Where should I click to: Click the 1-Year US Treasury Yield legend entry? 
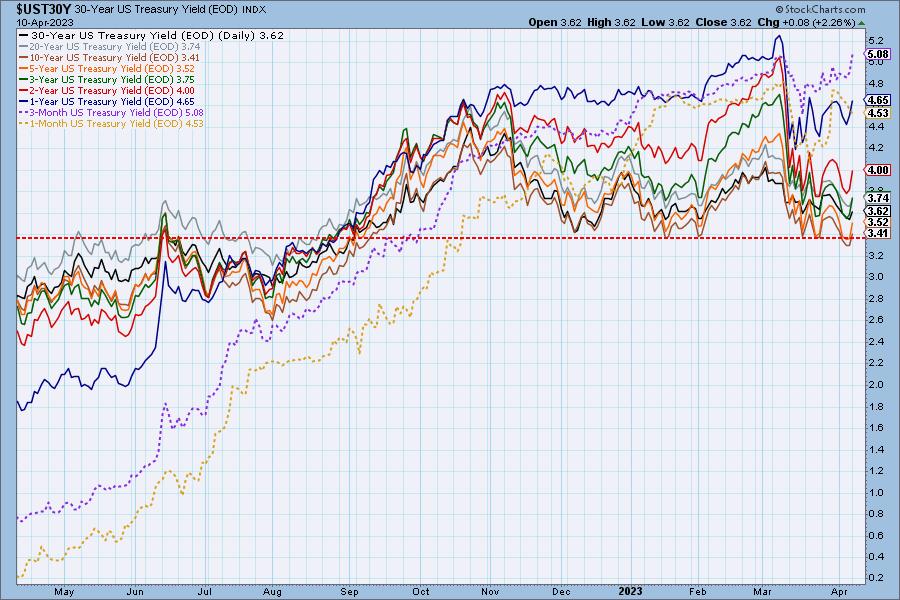pyautogui.click(x=107, y=101)
